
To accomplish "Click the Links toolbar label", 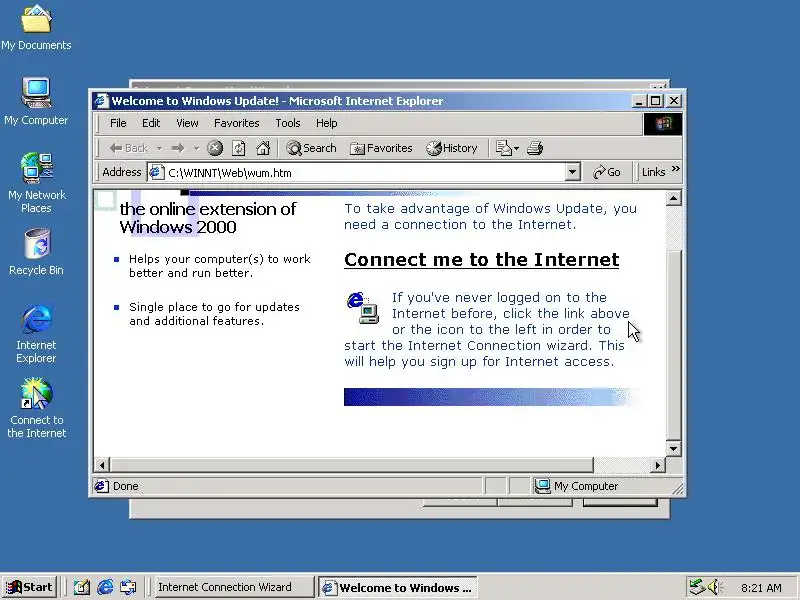I will coord(654,172).
